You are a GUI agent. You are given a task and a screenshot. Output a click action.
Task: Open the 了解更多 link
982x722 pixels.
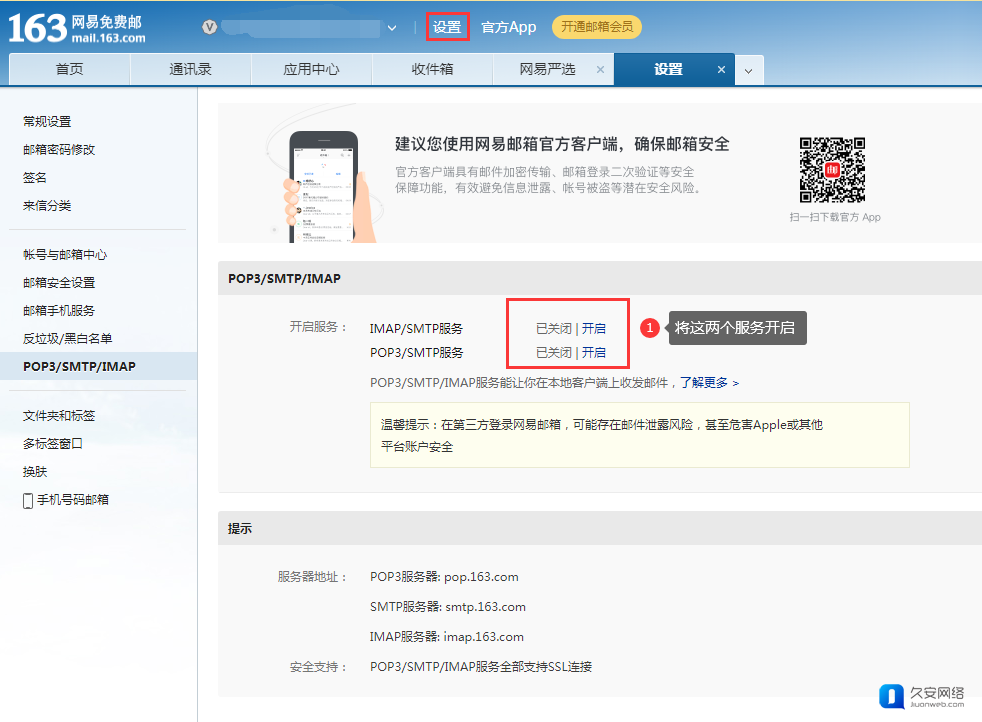710,383
